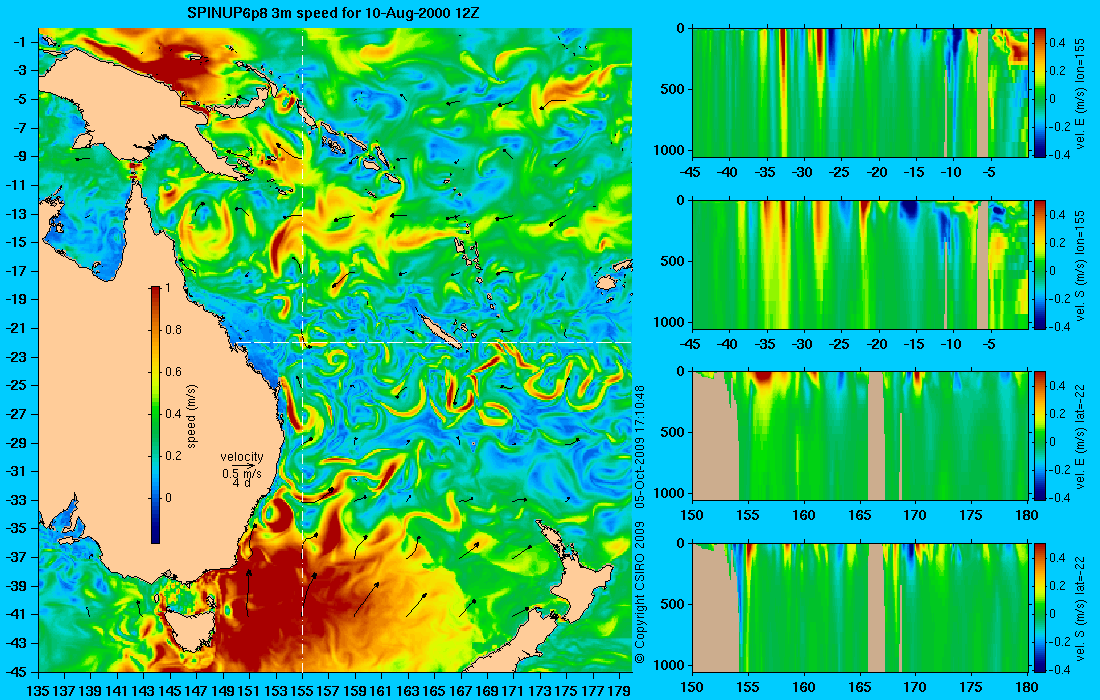
Task: Click colorbar of the vel. S lon=155 panel
Action: 1040,264
